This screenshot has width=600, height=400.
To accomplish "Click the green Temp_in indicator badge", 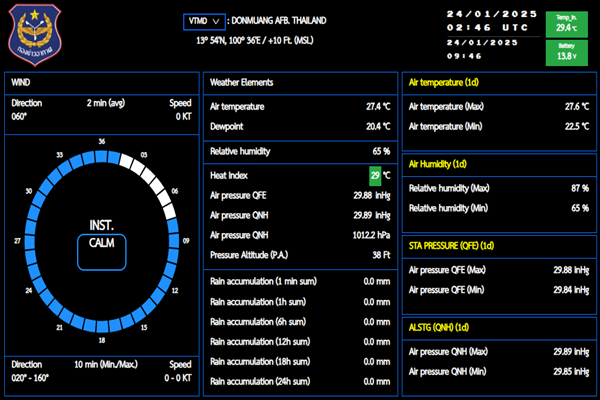I will point(566,24).
